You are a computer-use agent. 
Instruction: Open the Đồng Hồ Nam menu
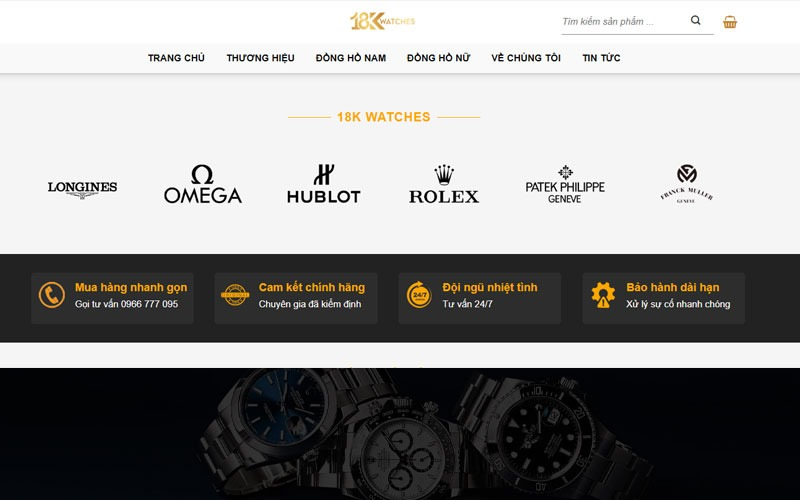351,58
